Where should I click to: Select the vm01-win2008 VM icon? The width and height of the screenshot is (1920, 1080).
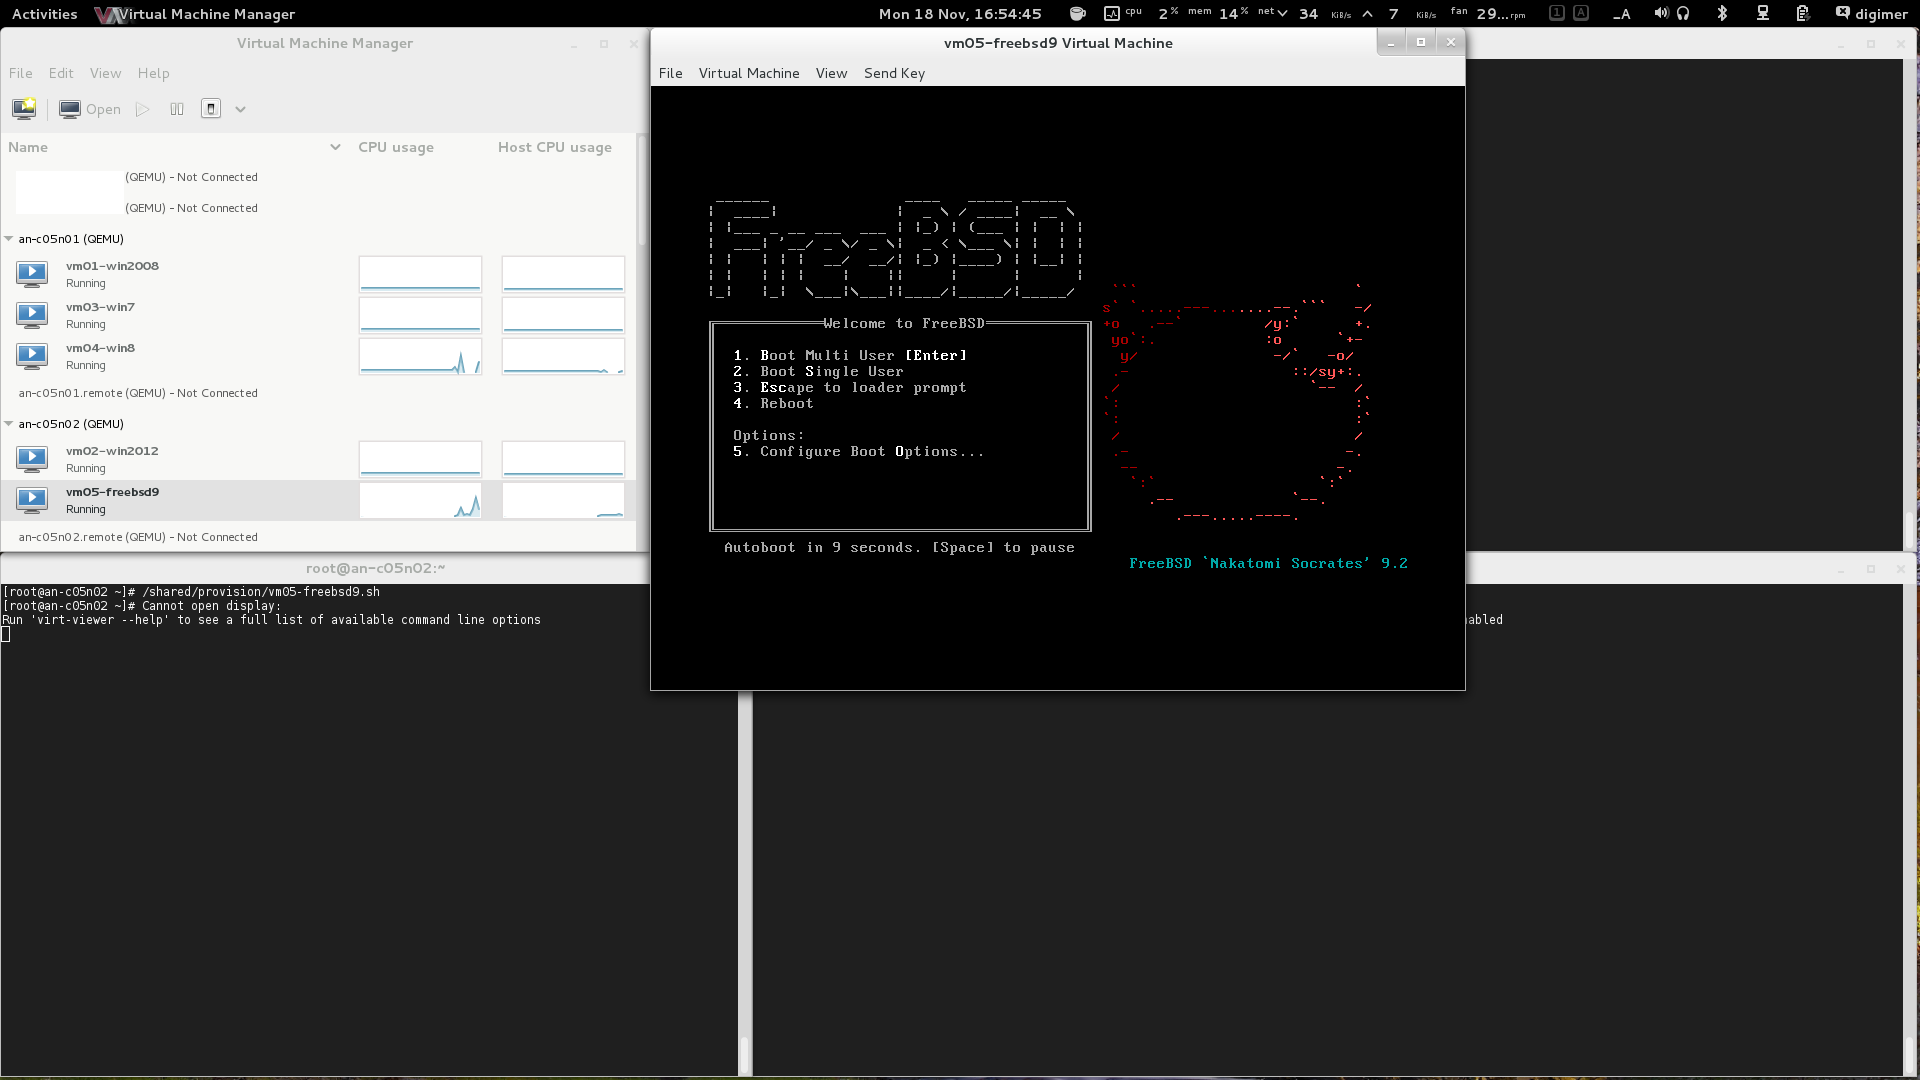pyautogui.click(x=32, y=273)
